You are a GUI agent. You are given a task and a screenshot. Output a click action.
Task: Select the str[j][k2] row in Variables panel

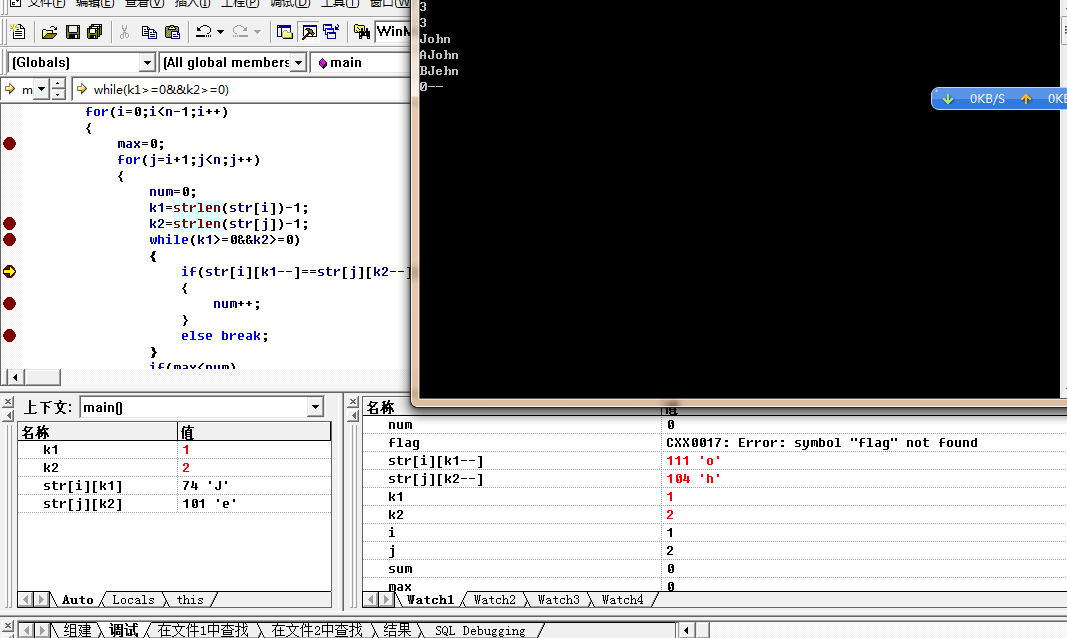[174, 504]
